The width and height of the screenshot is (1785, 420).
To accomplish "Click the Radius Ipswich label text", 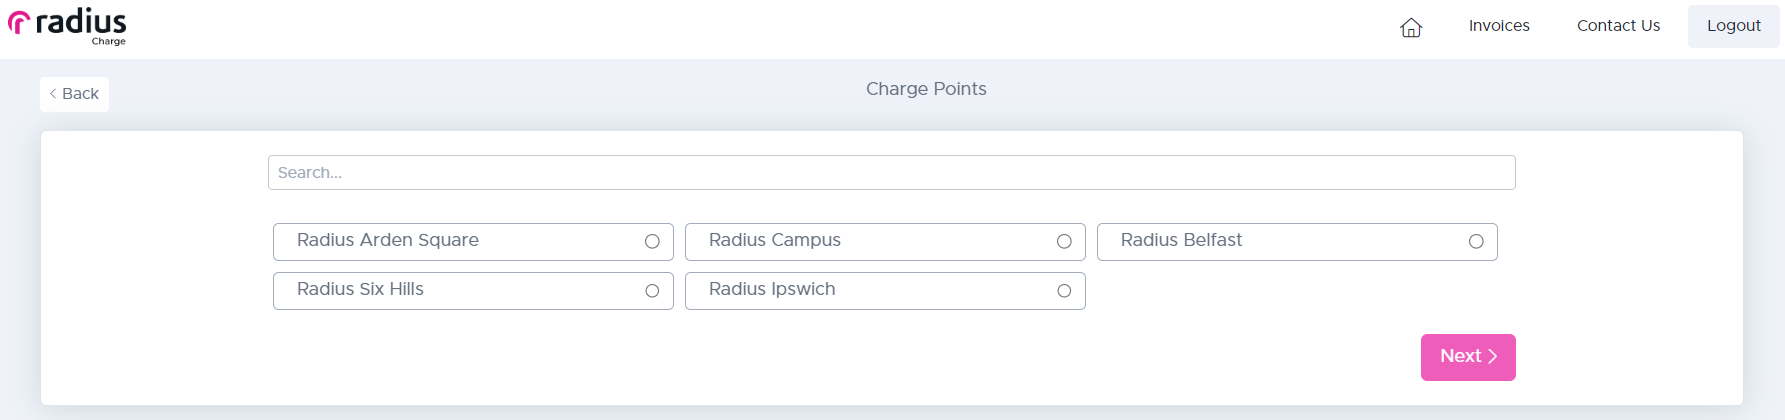I will coord(772,289).
